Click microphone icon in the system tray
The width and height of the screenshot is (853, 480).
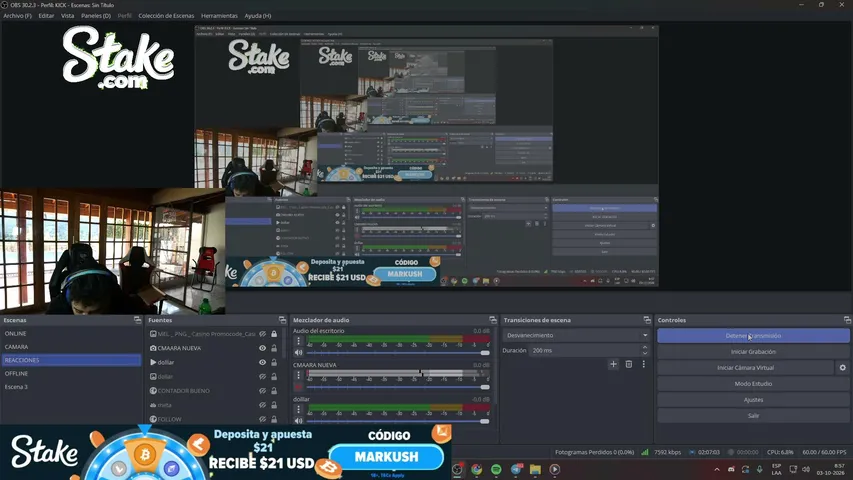759,469
